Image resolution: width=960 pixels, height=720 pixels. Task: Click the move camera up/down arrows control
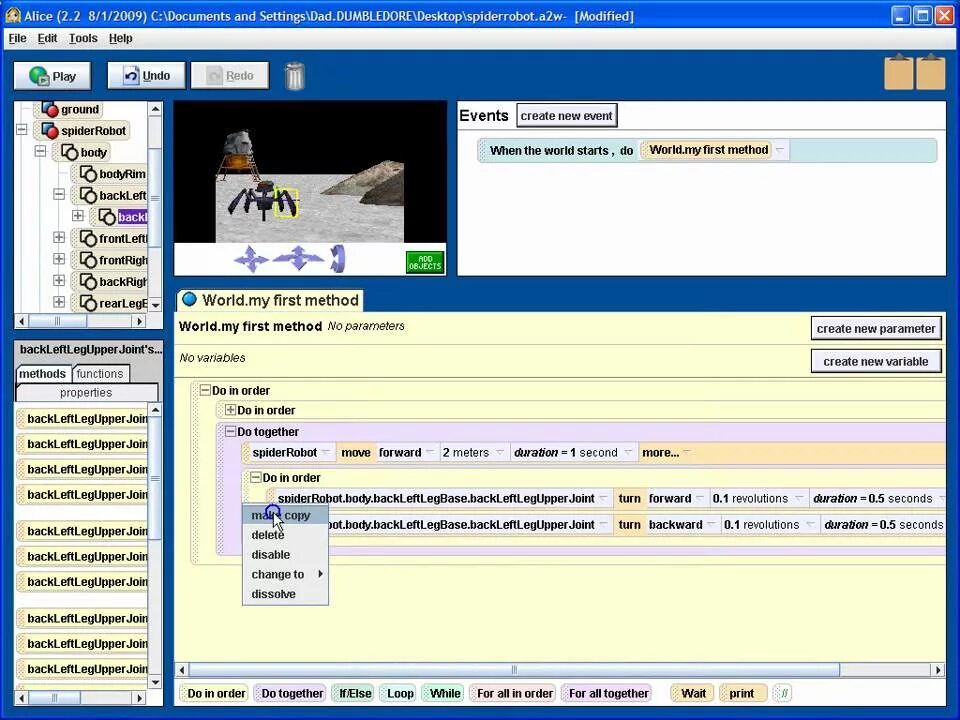pyautogui.click(x=251, y=258)
